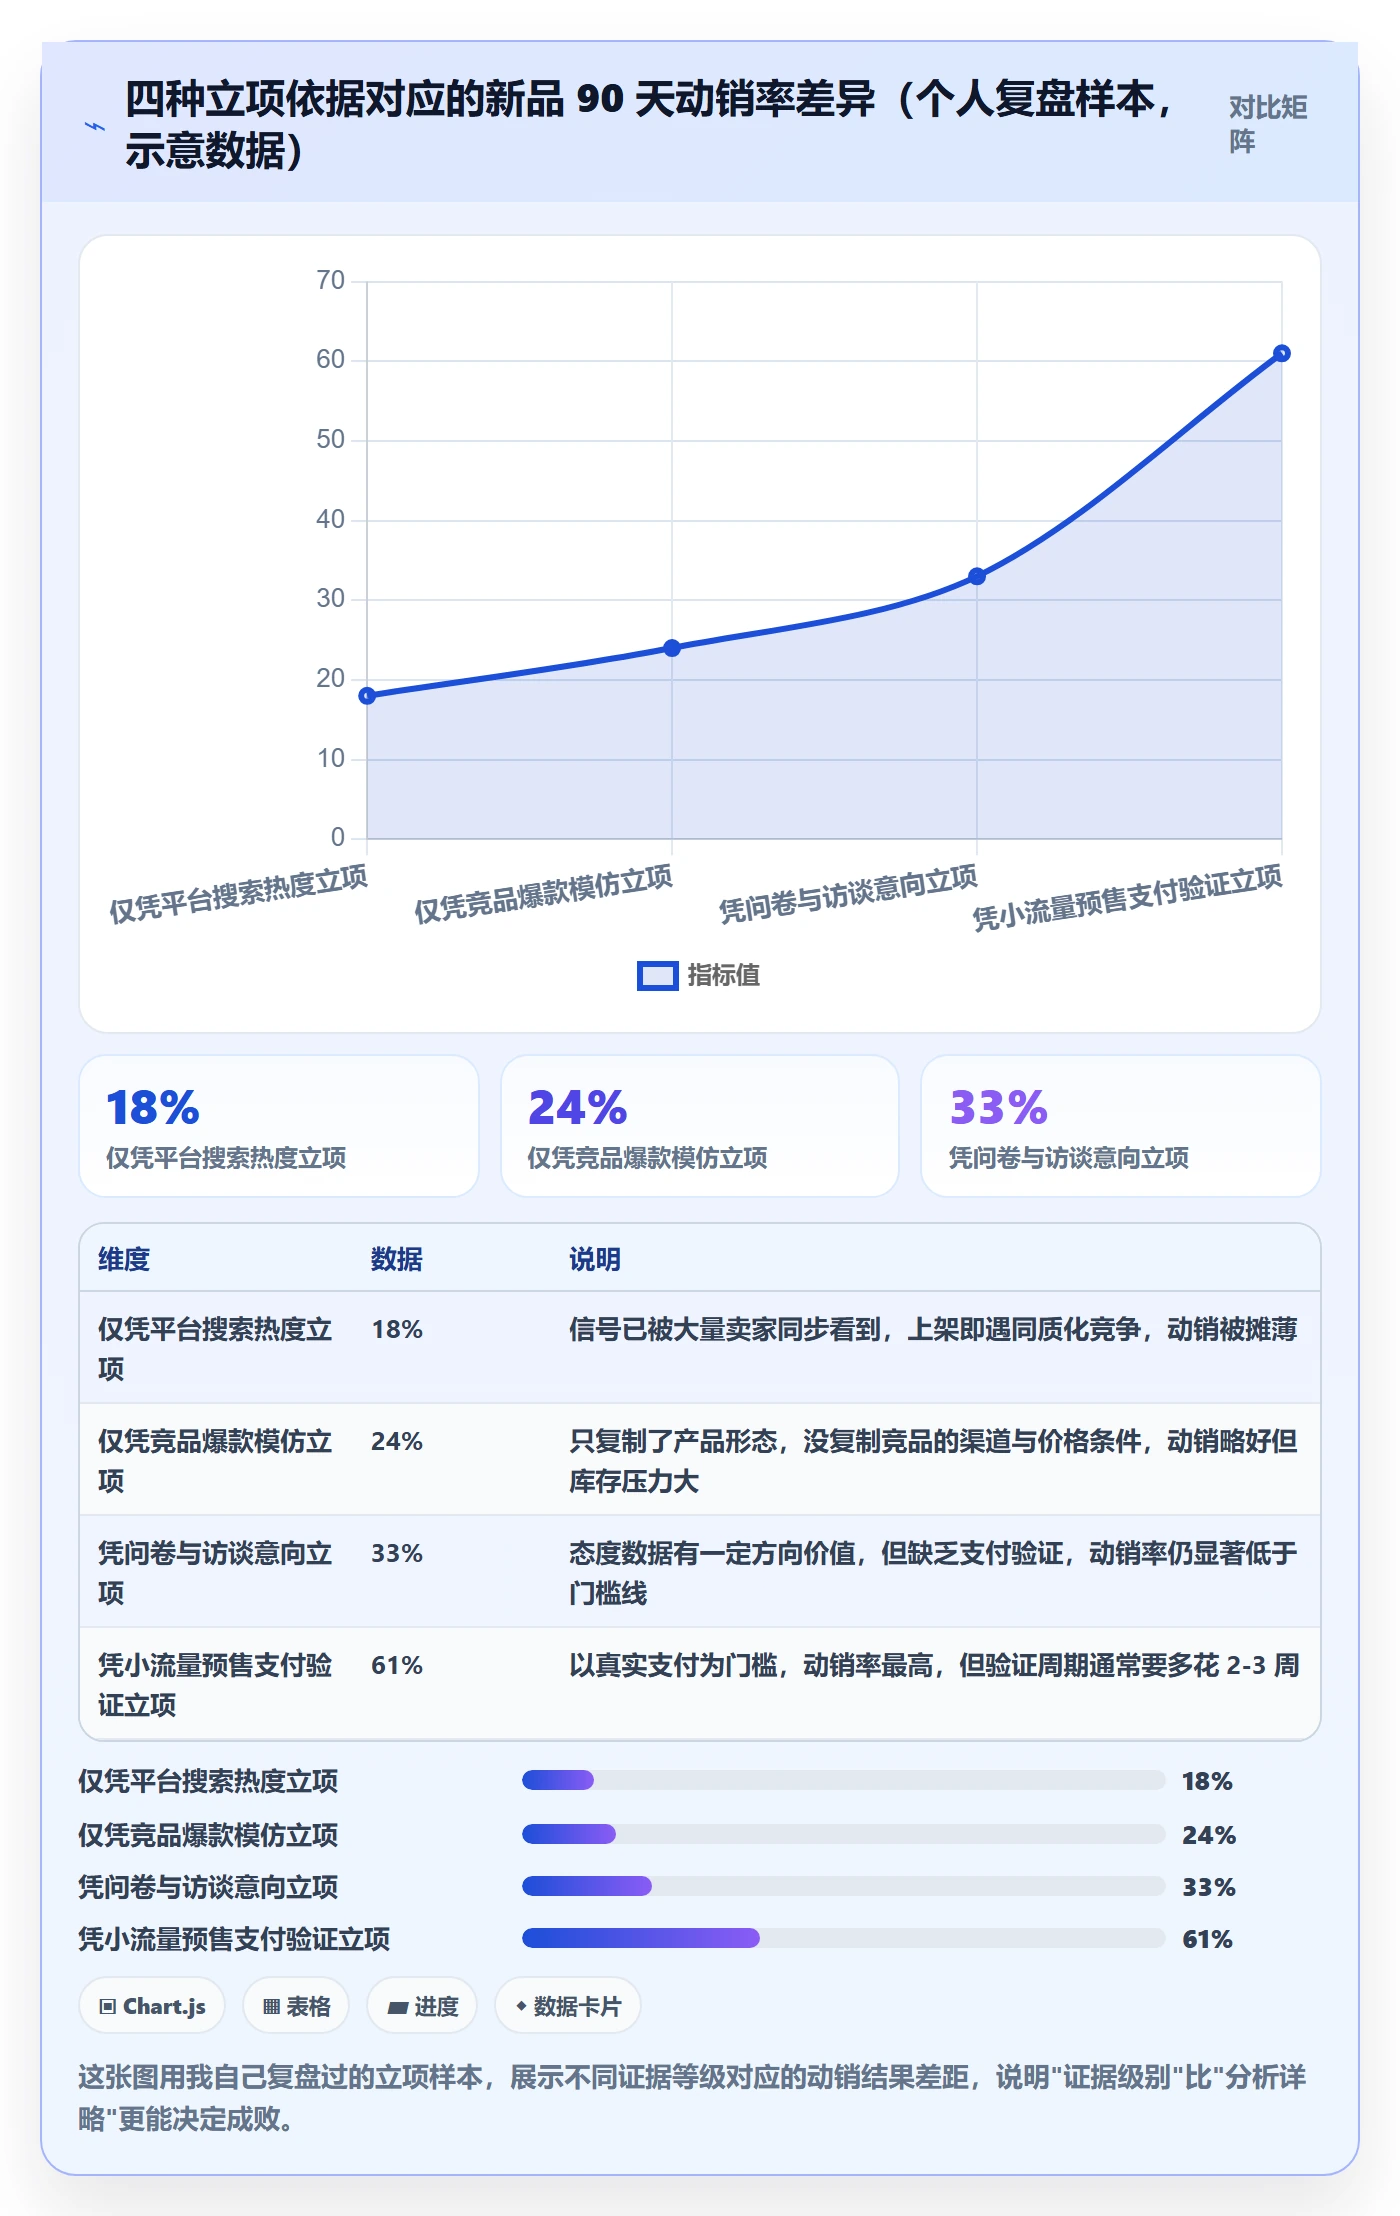Click the main title 四种立项依据对应的新品

click(650, 125)
